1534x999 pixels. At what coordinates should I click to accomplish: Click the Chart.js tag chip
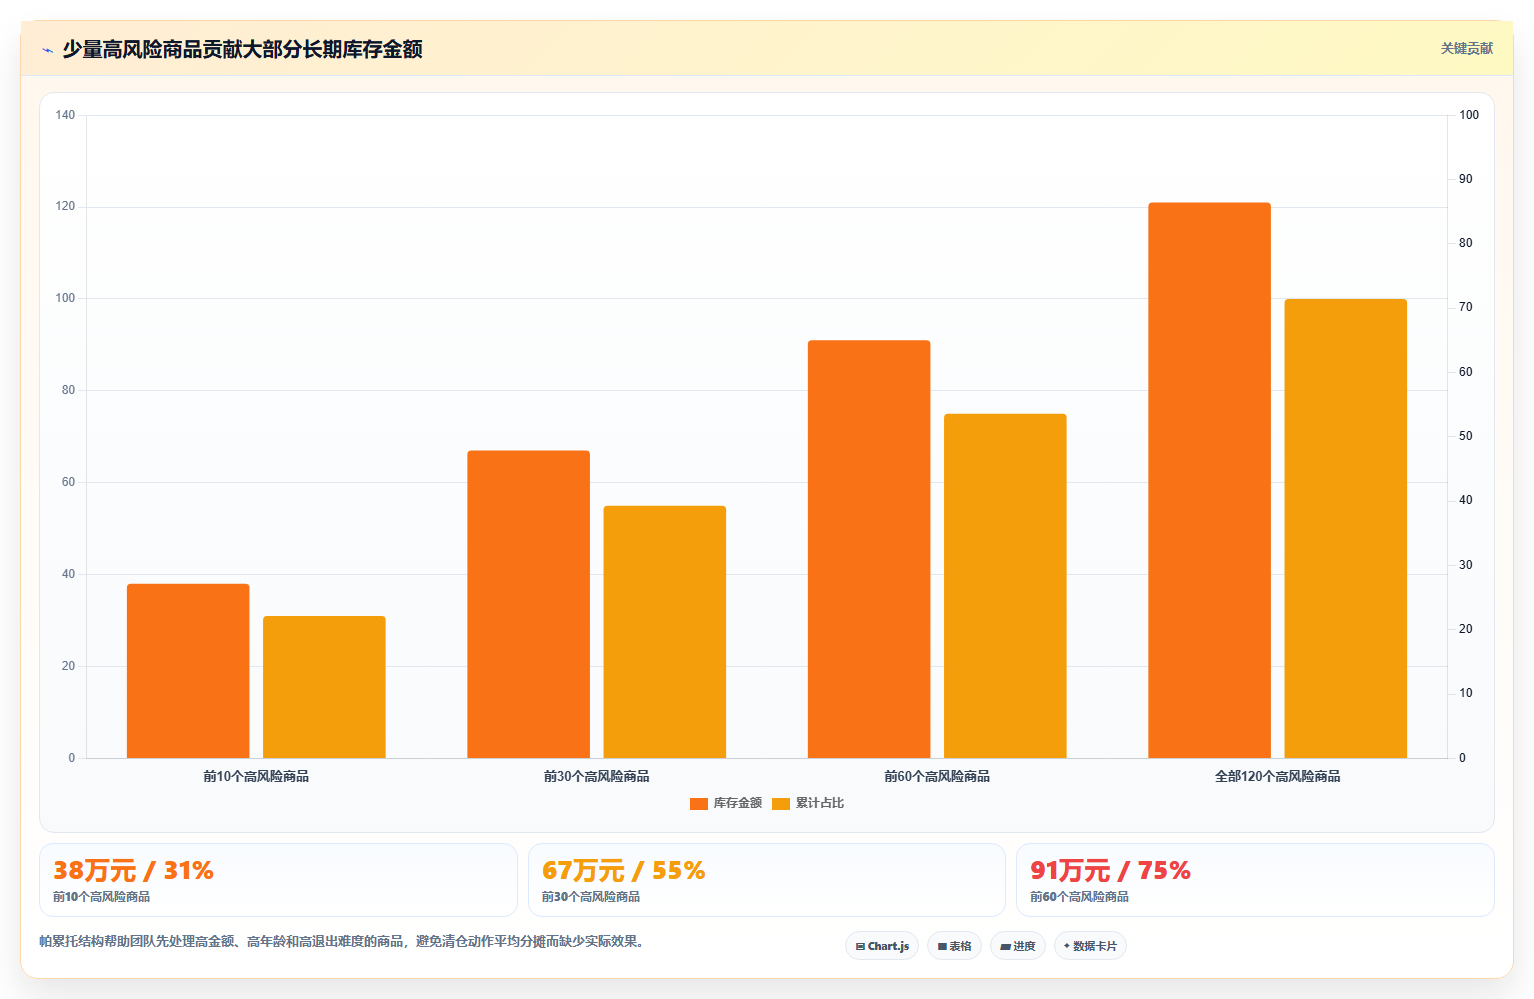pos(882,946)
